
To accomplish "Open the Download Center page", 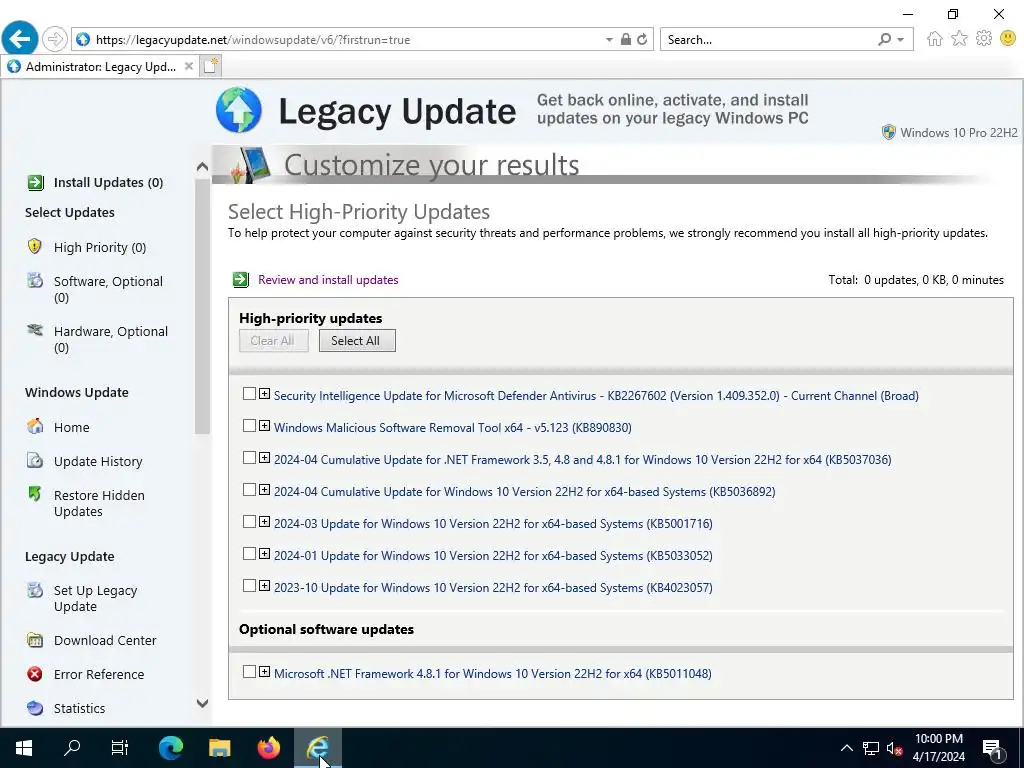I will click(105, 641).
